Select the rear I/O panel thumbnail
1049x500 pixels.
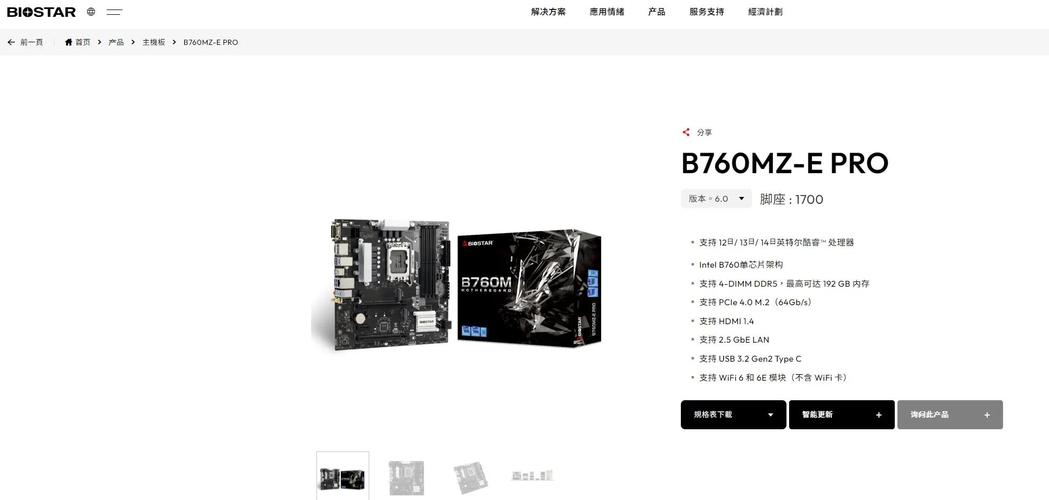(533, 475)
